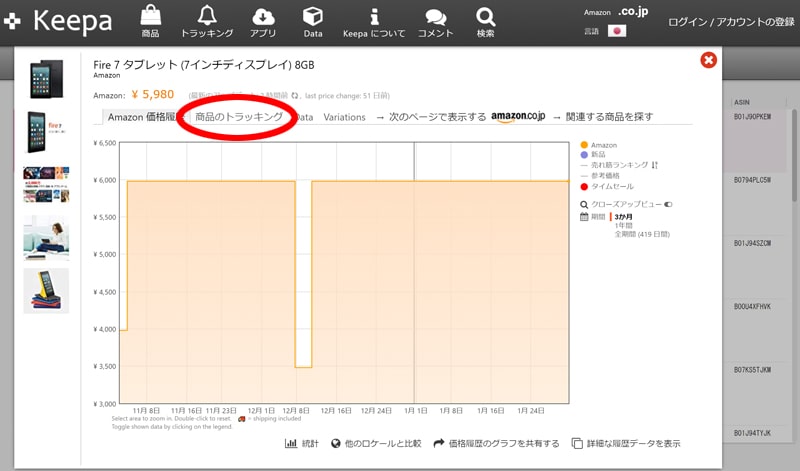Select the content collage thumbnail

click(46, 184)
